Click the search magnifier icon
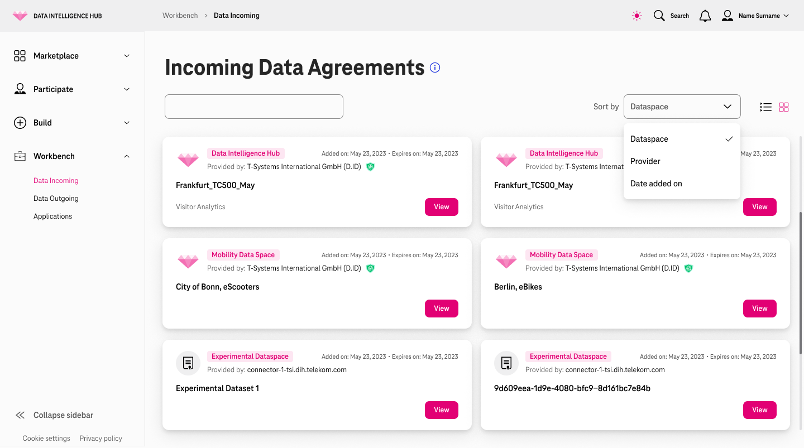Image resolution: width=804 pixels, height=448 pixels. click(x=659, y=16)
